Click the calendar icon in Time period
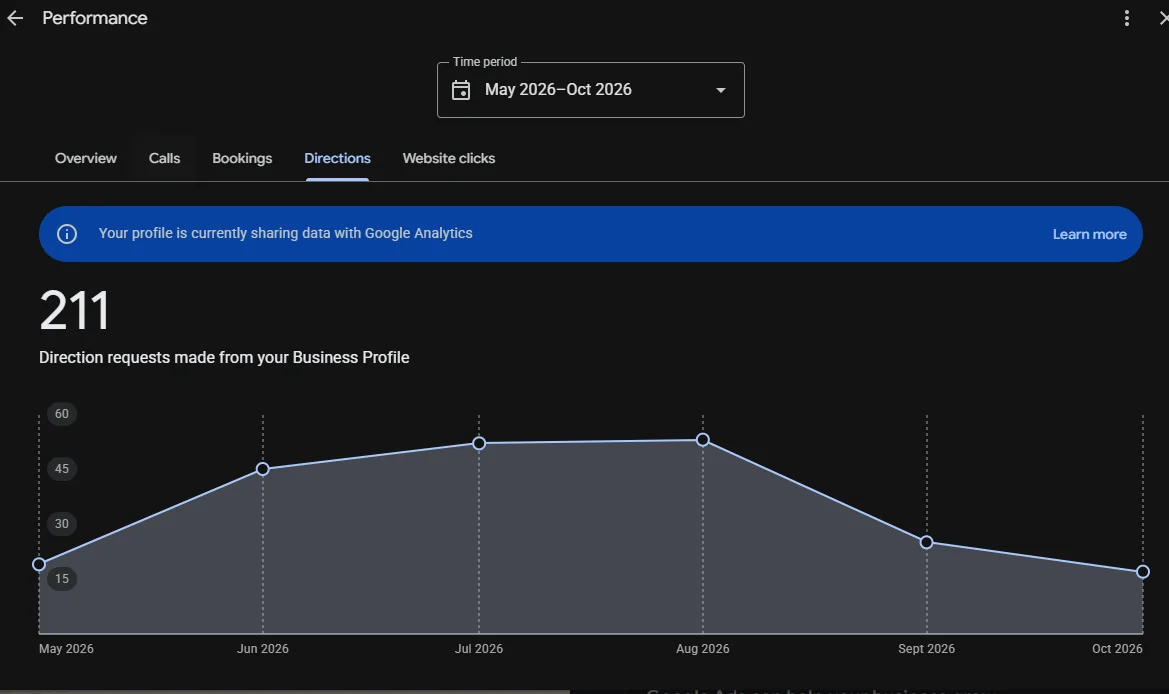 pyautogui.click(x=461, y=90)
